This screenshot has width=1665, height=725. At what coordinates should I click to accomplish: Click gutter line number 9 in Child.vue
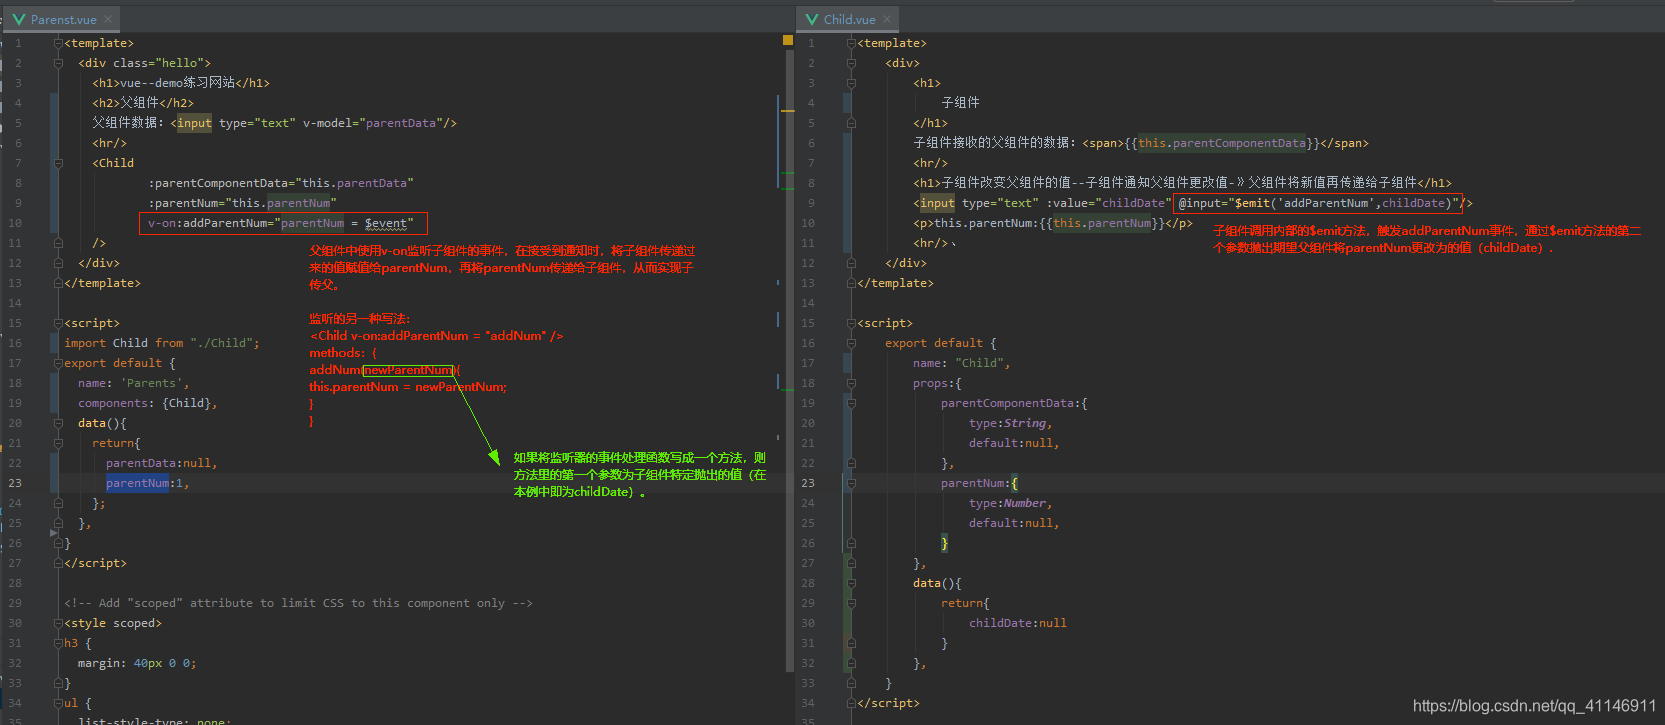point(811,203)
